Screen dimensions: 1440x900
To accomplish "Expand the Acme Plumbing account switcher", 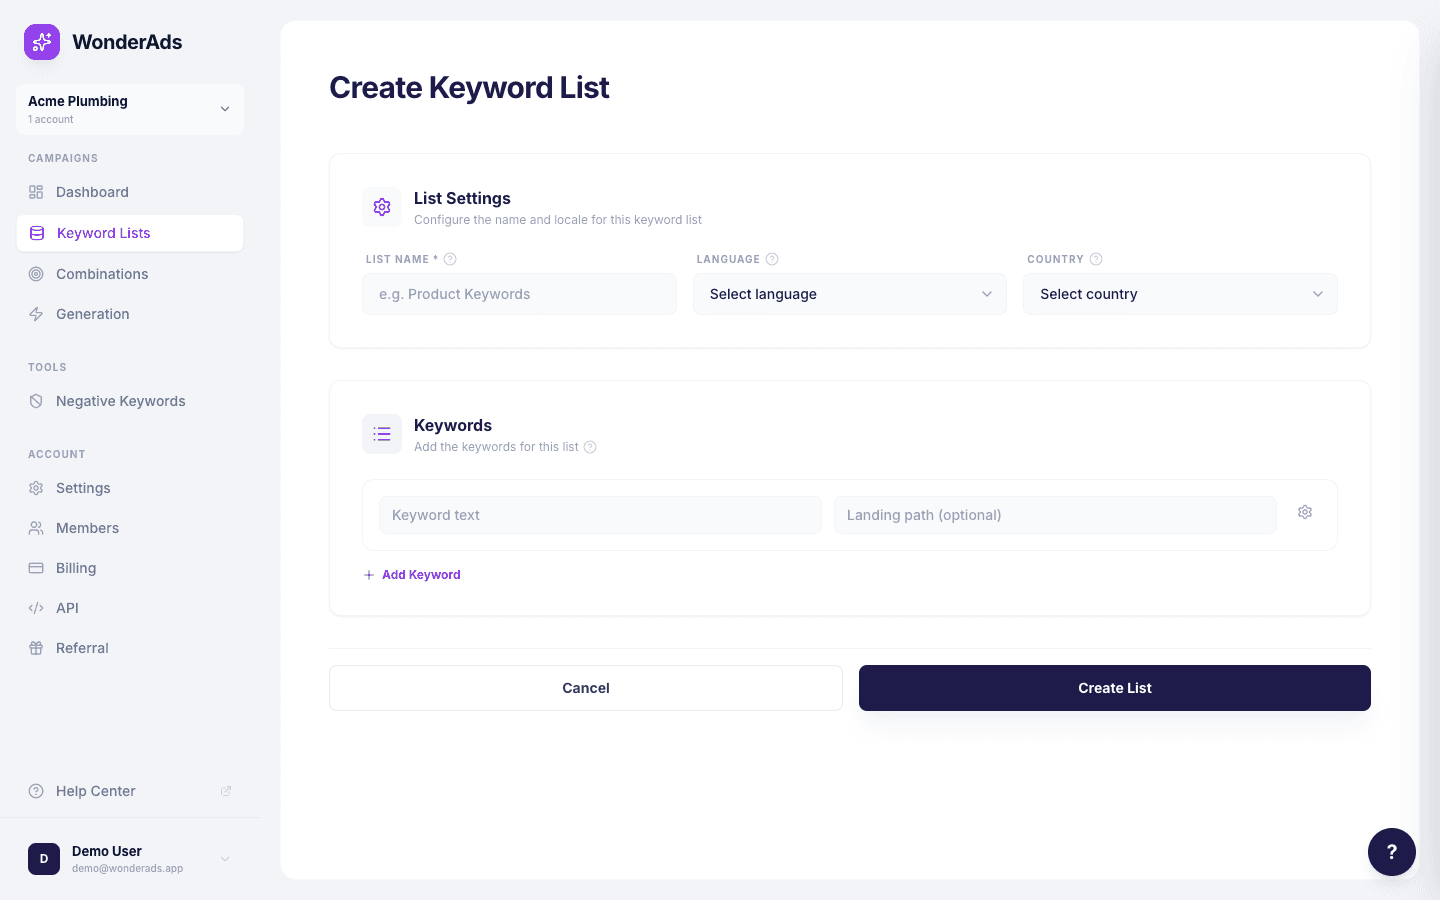I will point(130,108).
